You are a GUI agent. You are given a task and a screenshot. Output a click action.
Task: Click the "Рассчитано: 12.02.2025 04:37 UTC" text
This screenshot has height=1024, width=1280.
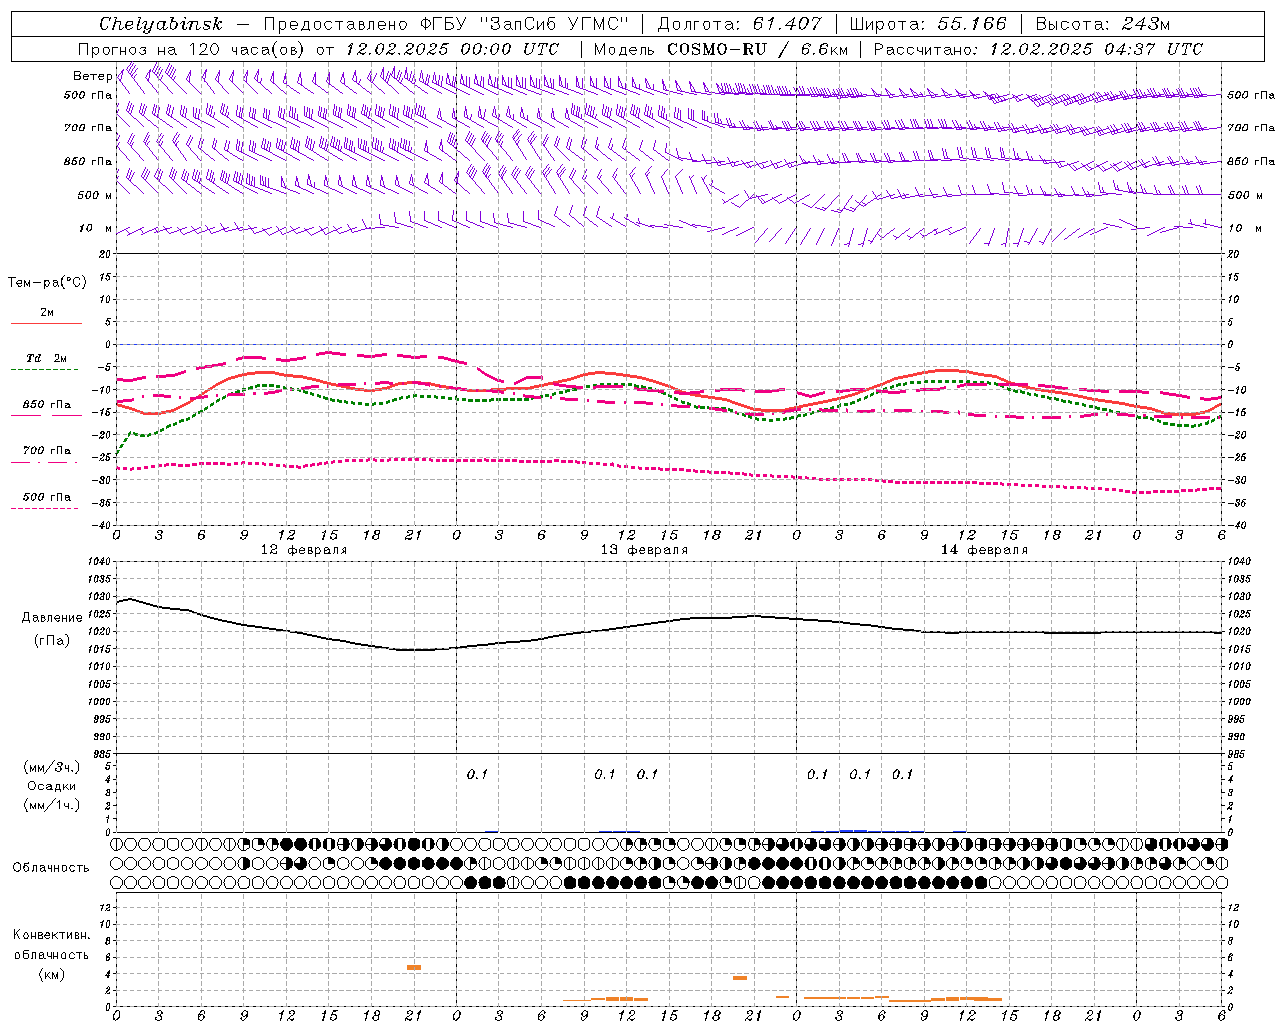[1038, 49]
